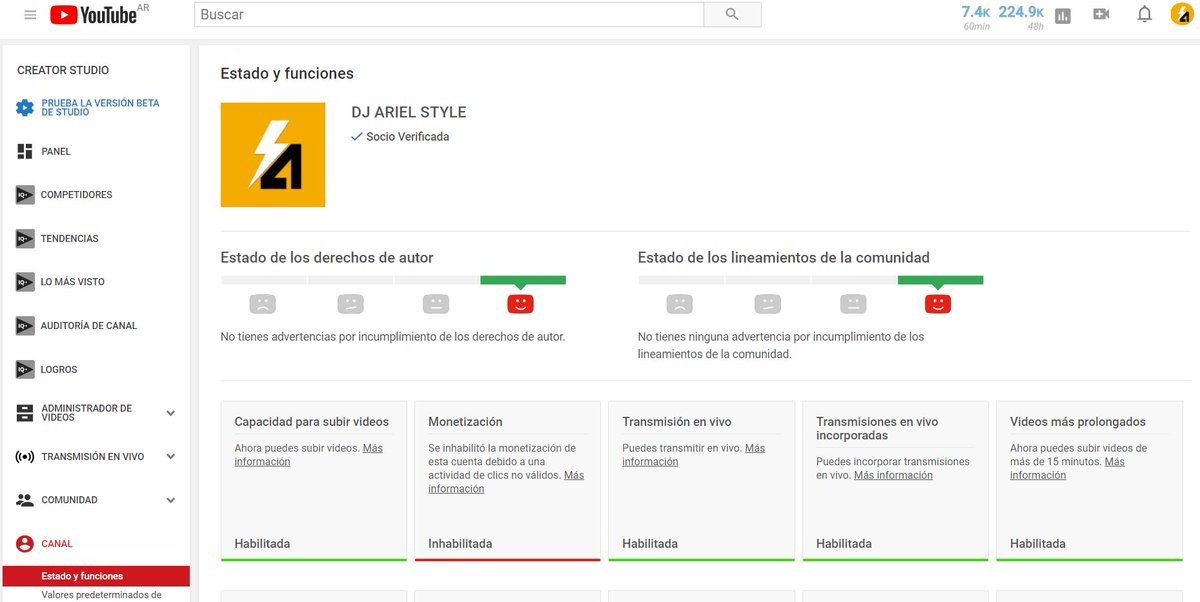The width and height of the screenshot is (1200, 602).
Task: Click the live broadcast signal icon
Action: (25, 457)
